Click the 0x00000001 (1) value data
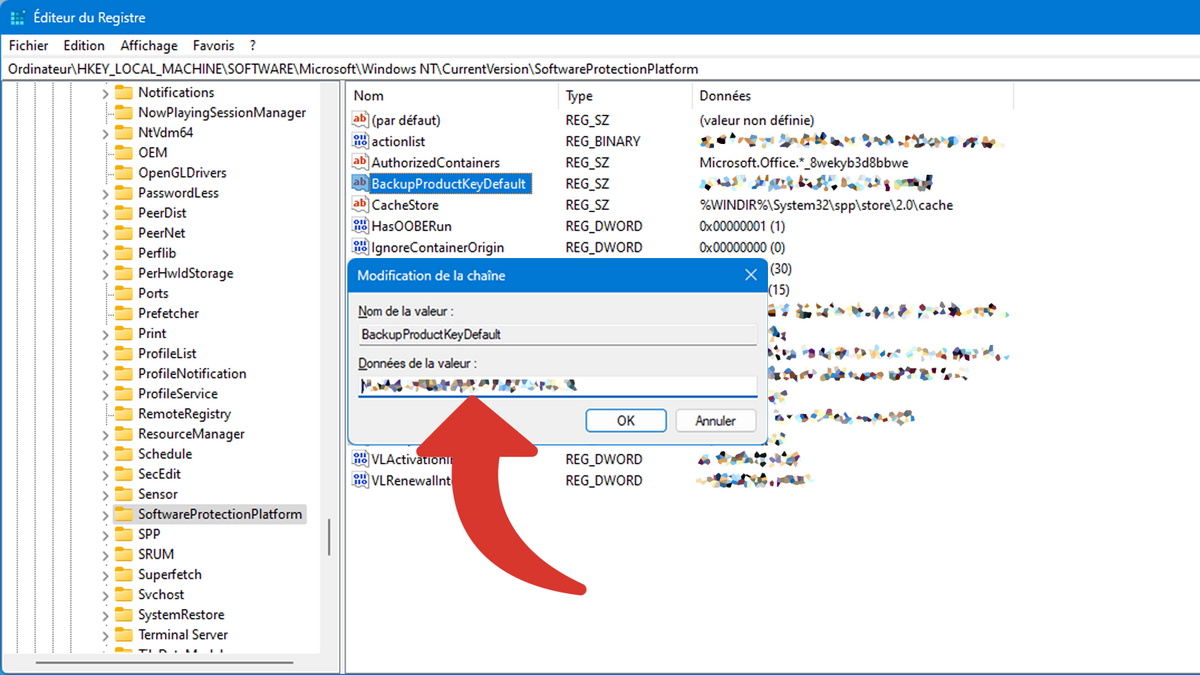 pyautogui.click(x=742, y=226)
